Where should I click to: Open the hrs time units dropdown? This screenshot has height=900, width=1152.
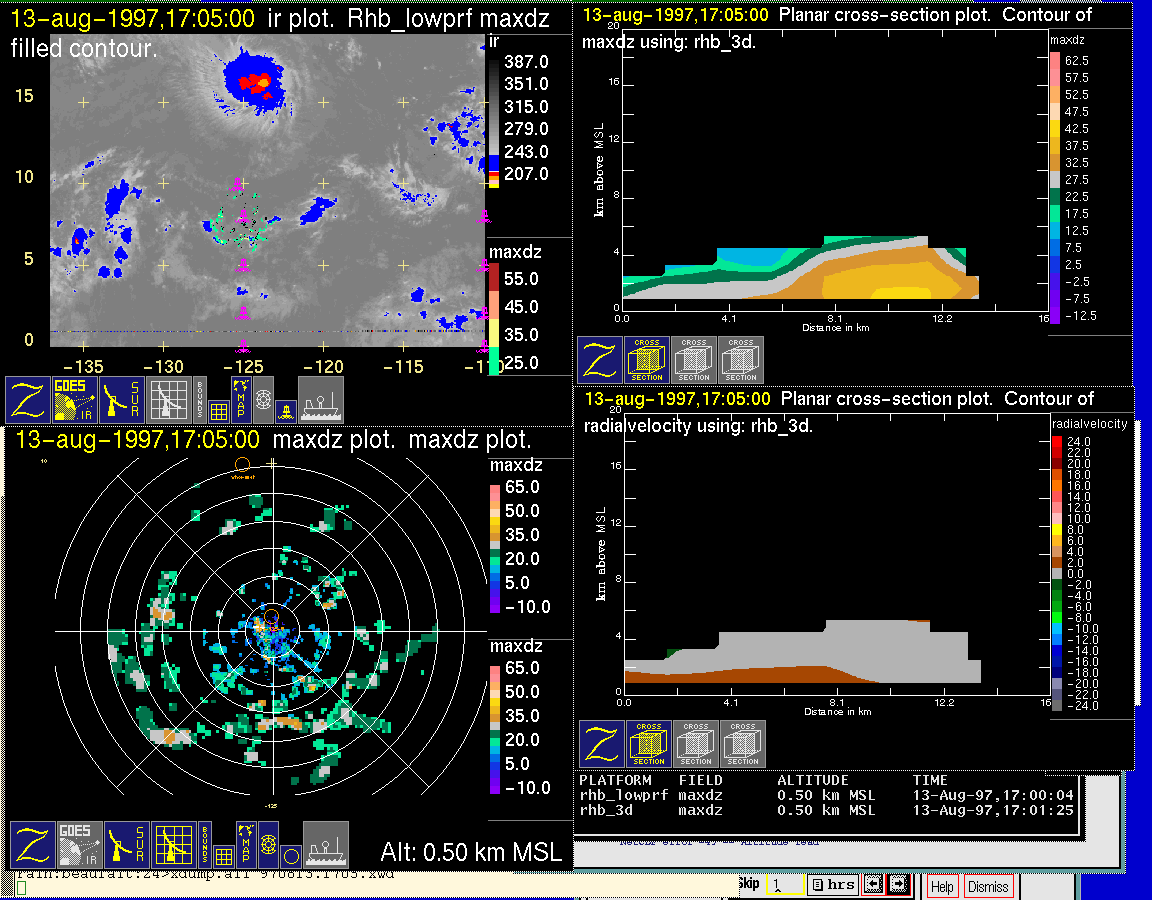(x=832, y=884)
